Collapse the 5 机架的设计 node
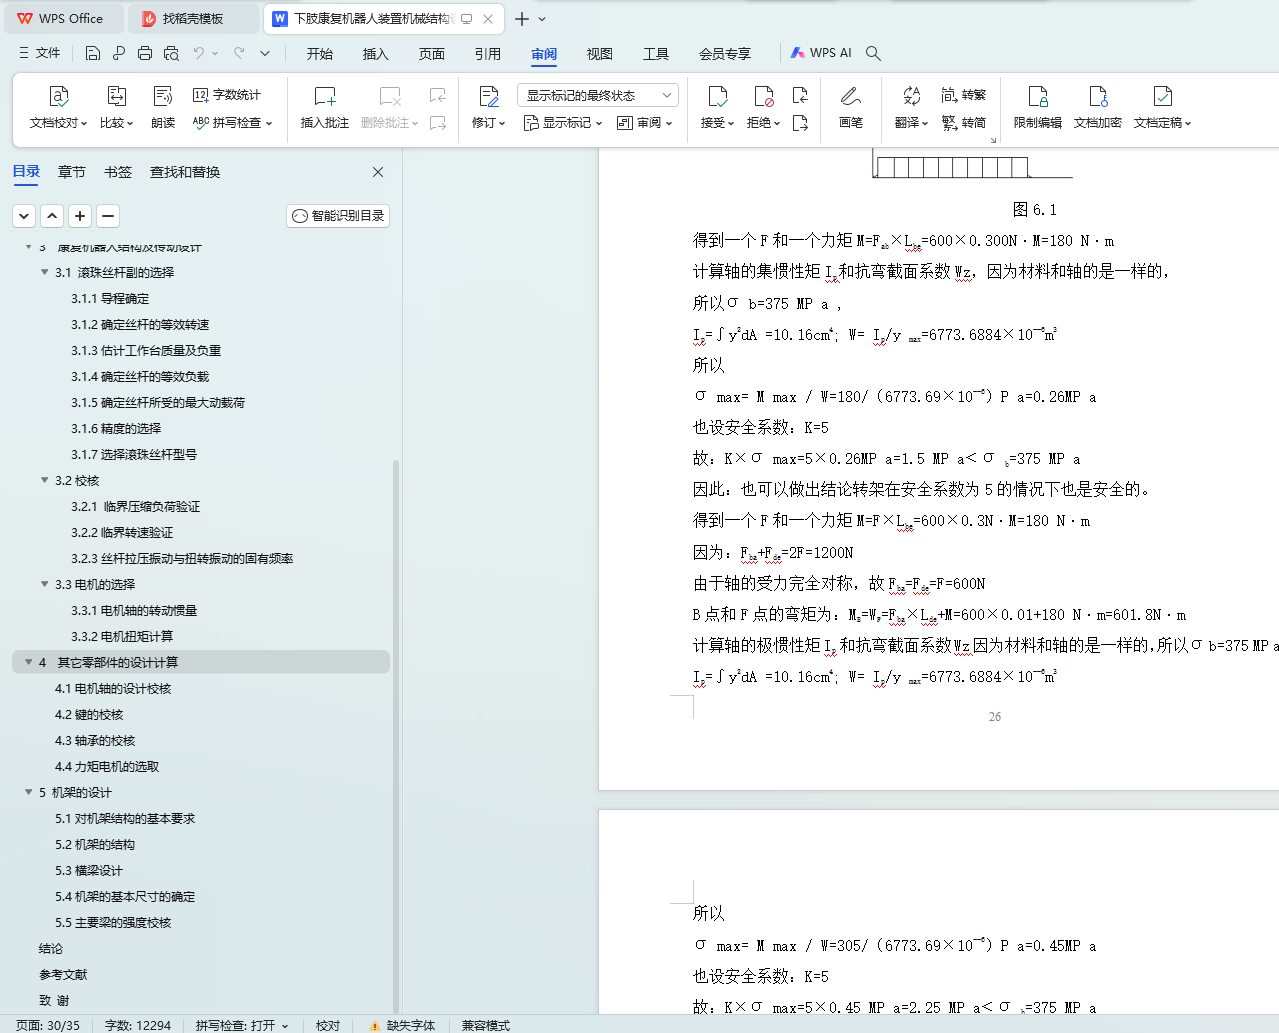This screenshot has width=1279, height=1033. [28, 792]
